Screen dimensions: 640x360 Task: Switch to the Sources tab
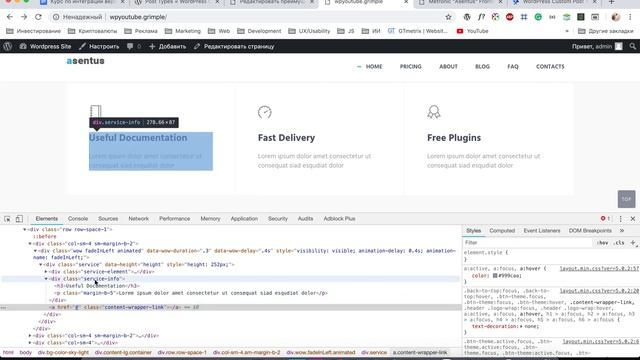pos(108,219)
